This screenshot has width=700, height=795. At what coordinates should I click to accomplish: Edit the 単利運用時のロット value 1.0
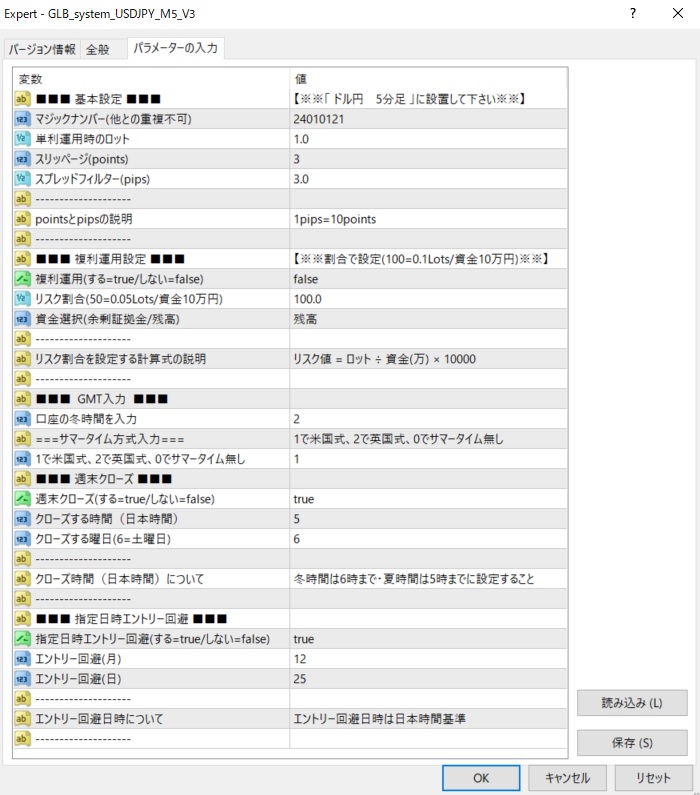point(428,139)
